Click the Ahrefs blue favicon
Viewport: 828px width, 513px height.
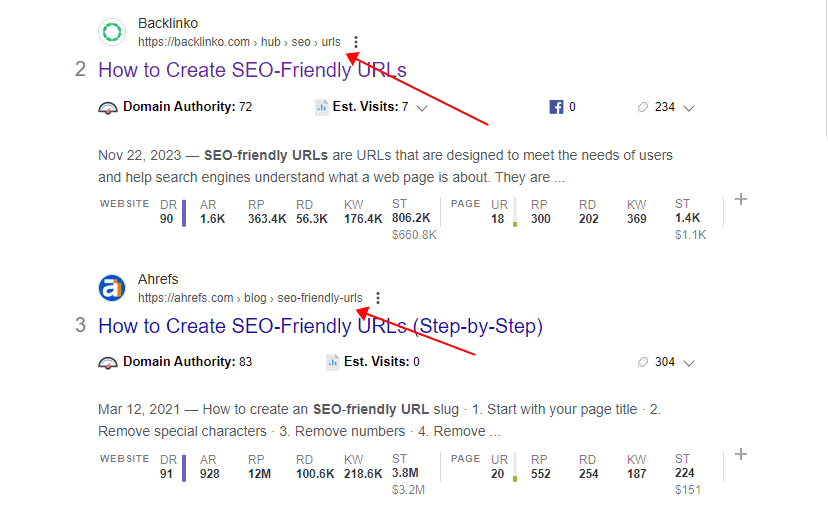click(112, 288)
